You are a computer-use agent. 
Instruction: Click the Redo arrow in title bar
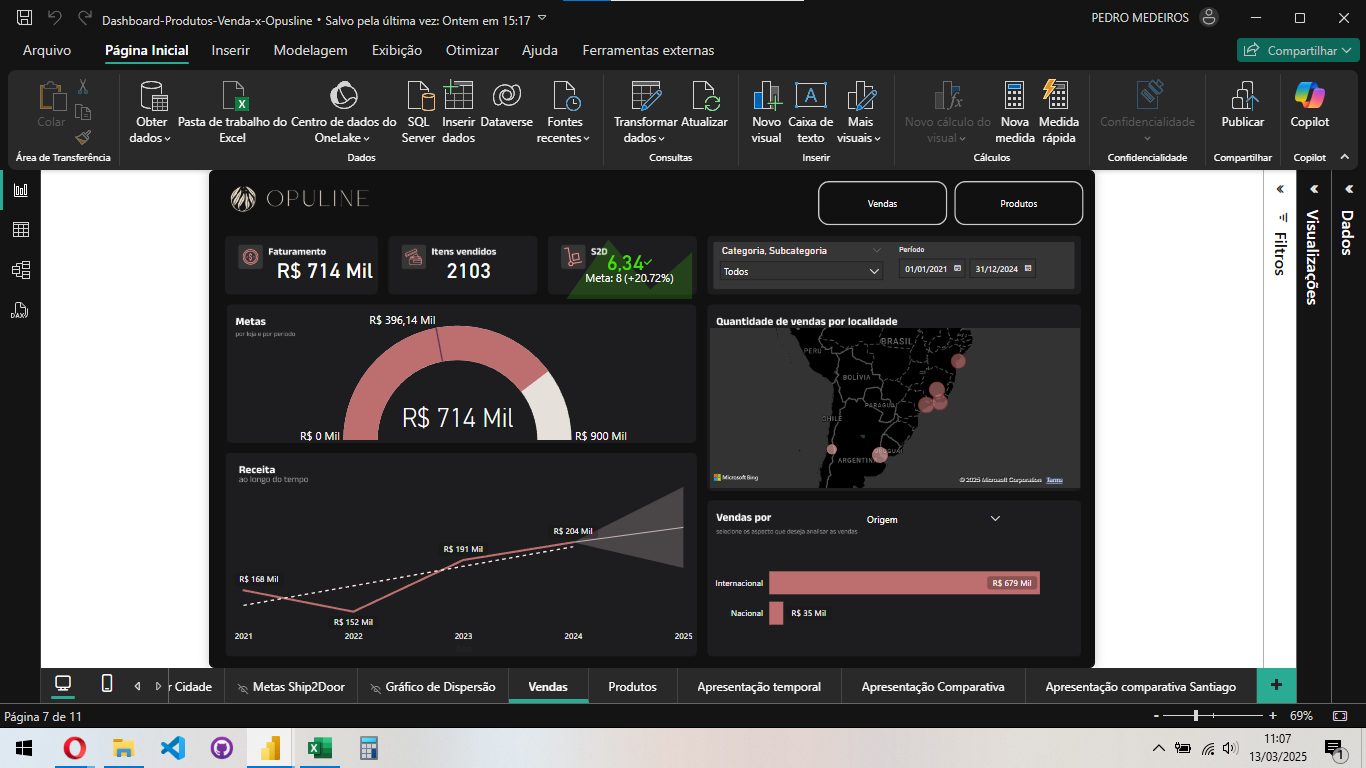tap(84, 18)
